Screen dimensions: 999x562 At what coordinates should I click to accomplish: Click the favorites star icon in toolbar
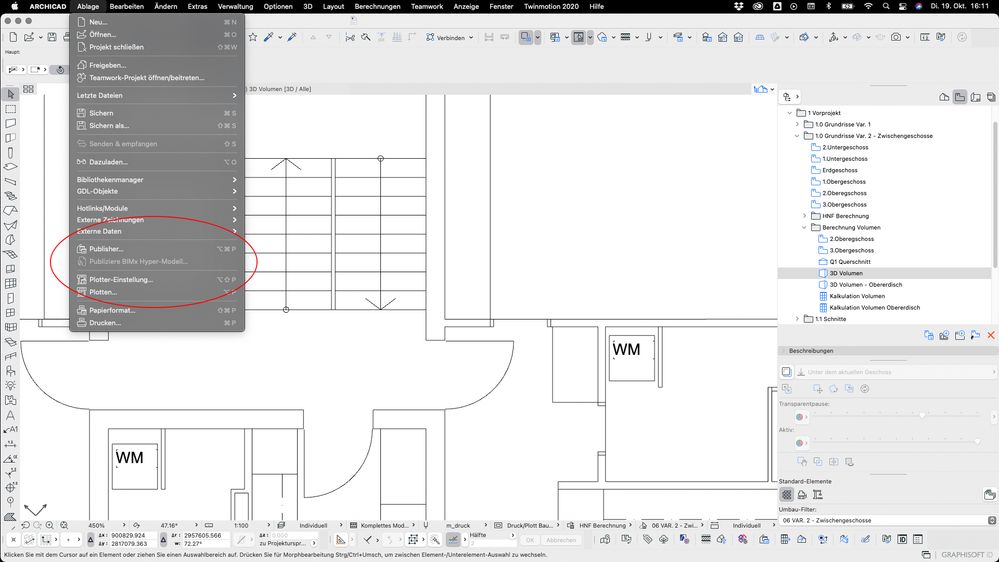click(x=252, y=38)
